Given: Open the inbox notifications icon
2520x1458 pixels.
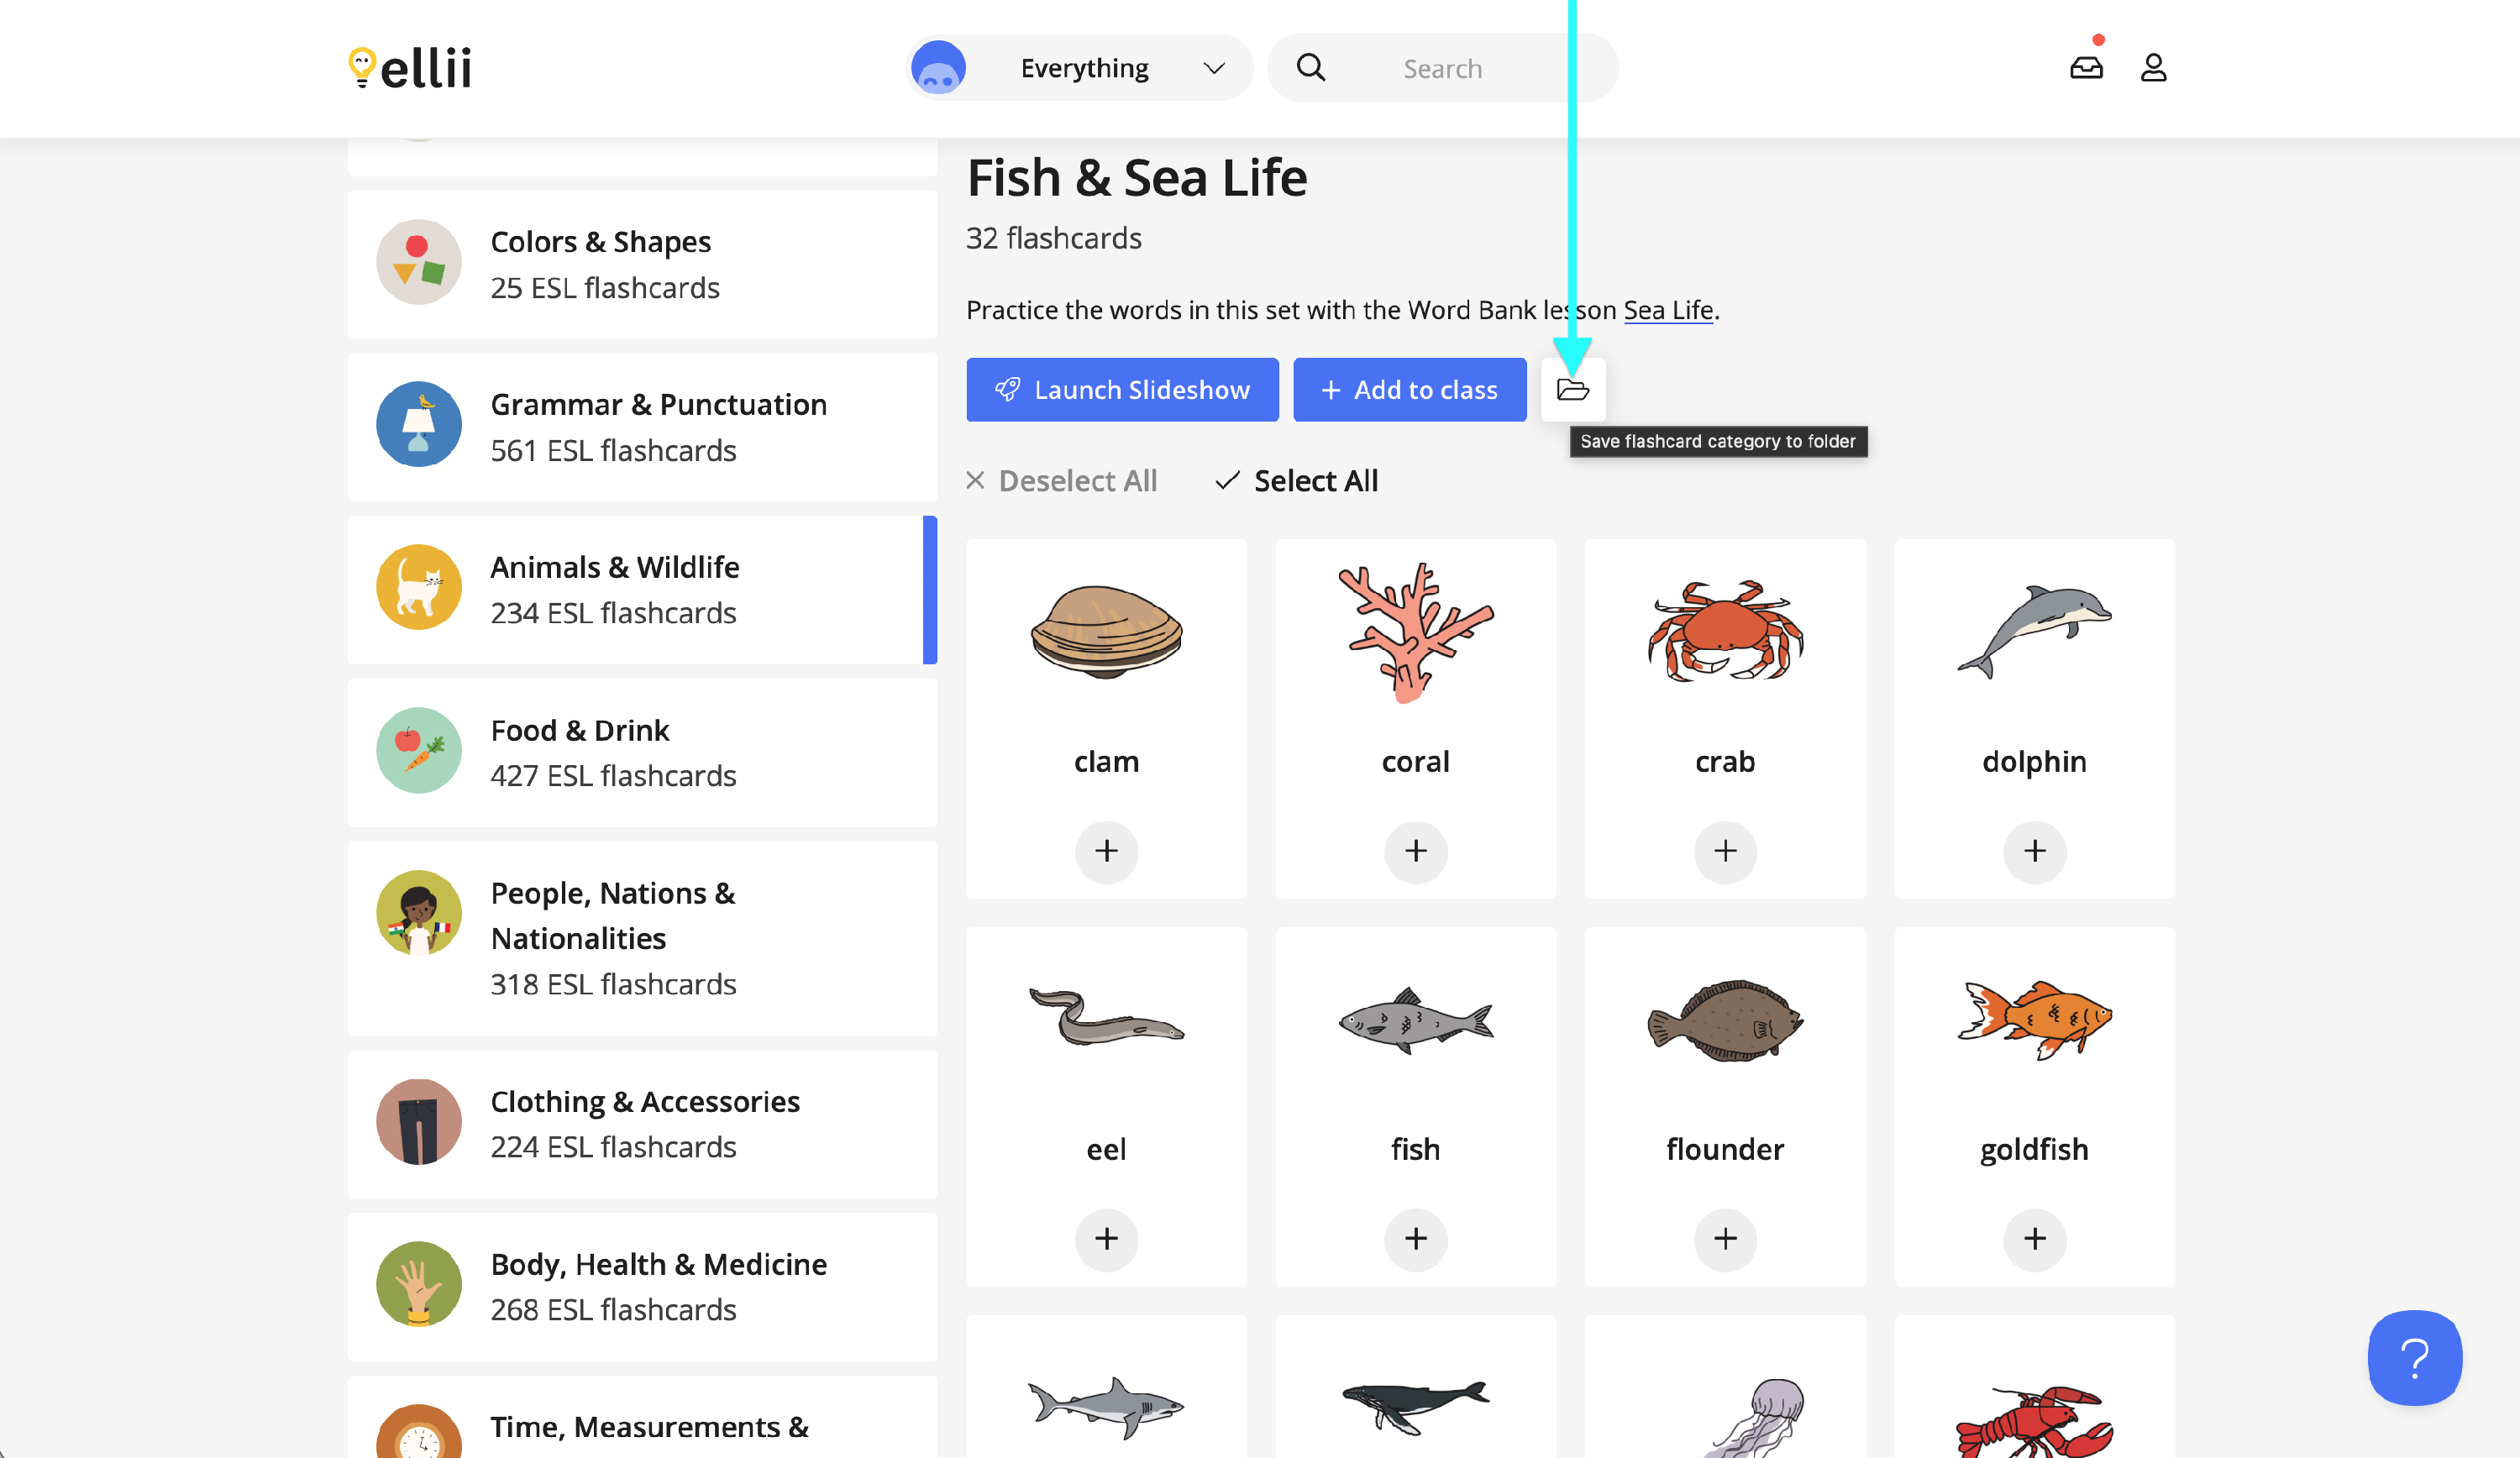Looking at the screenshot, I should click(2085, 68).
